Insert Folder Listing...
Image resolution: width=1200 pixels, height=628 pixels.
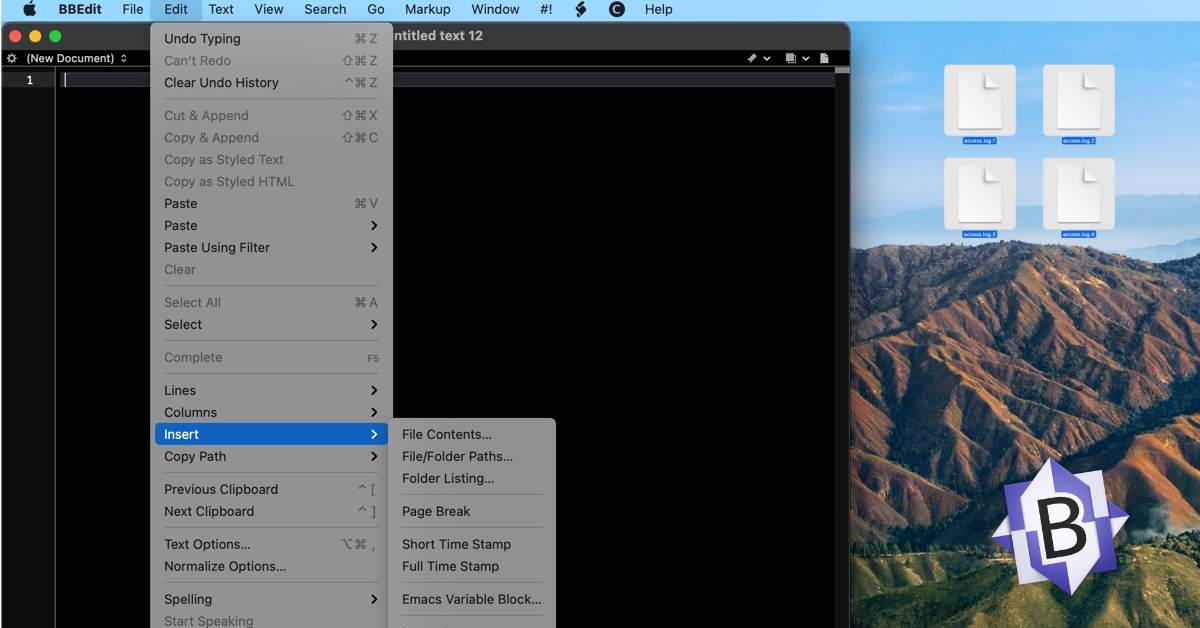point(472,478)
